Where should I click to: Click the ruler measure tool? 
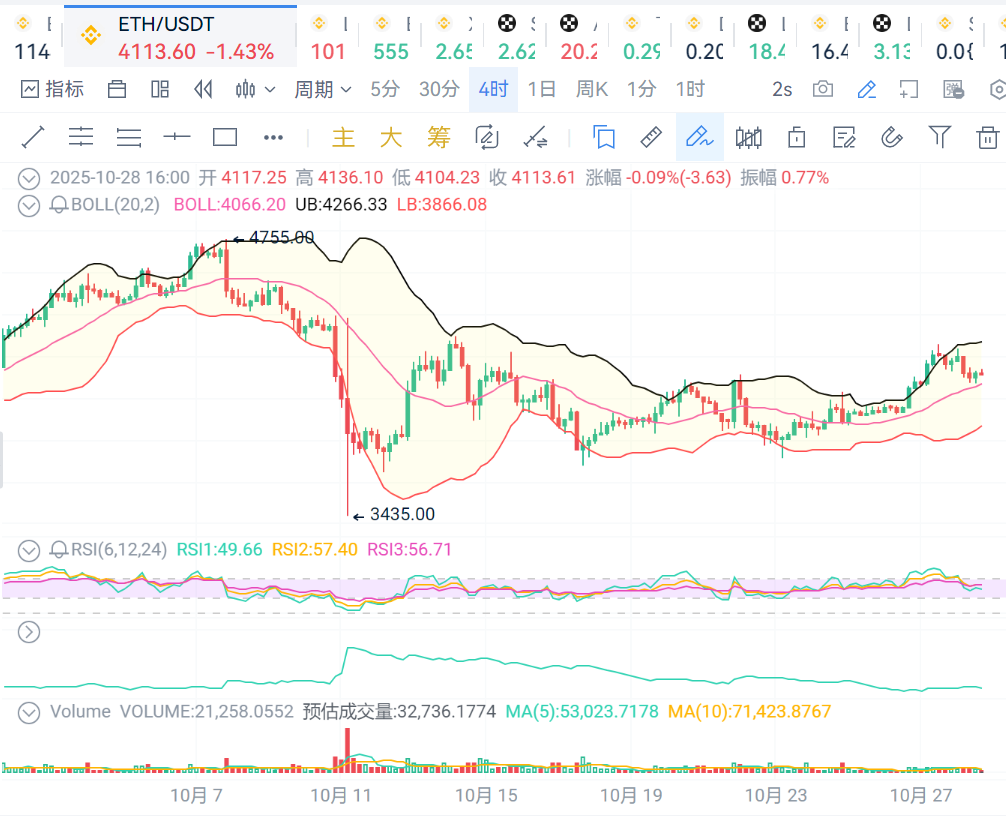click(651, 137)
